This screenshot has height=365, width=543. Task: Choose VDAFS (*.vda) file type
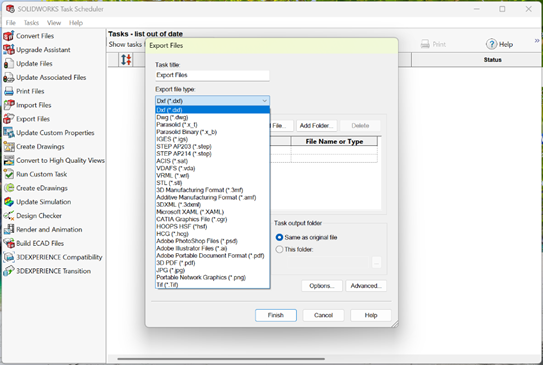tap(213, 168)
